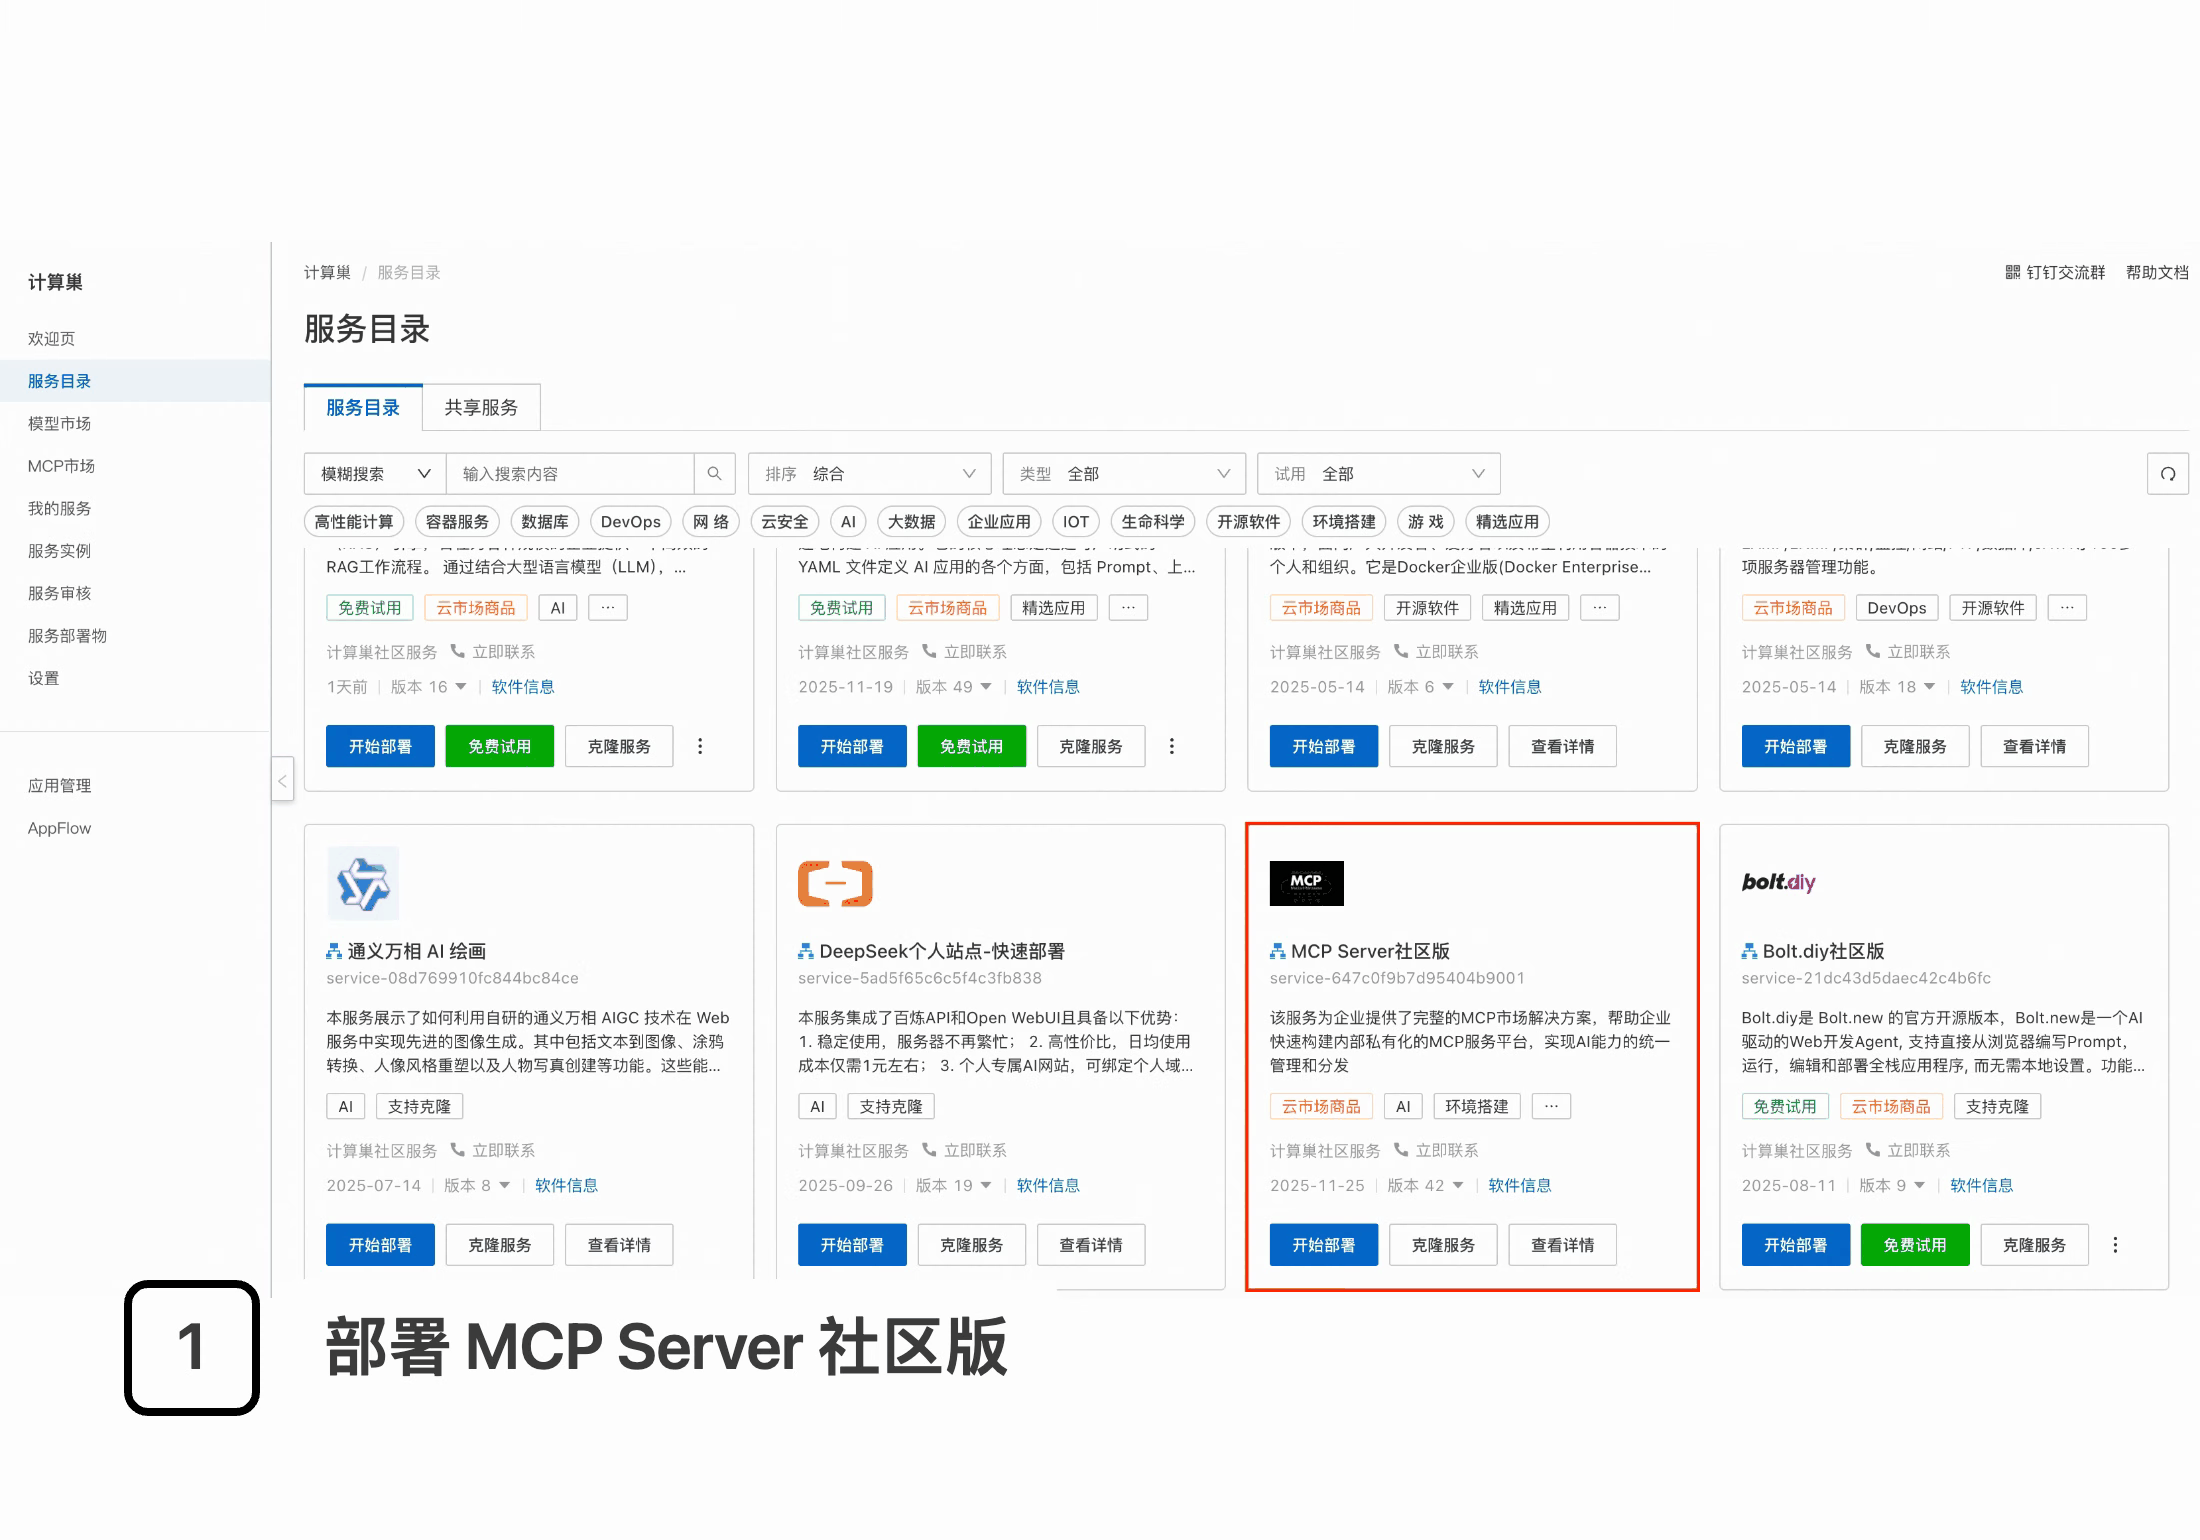The height and width of the screenshot is (1540, 2200).
Task: Click 开始部署 on MCP Server社区版
Action: click(1323, 1245)
